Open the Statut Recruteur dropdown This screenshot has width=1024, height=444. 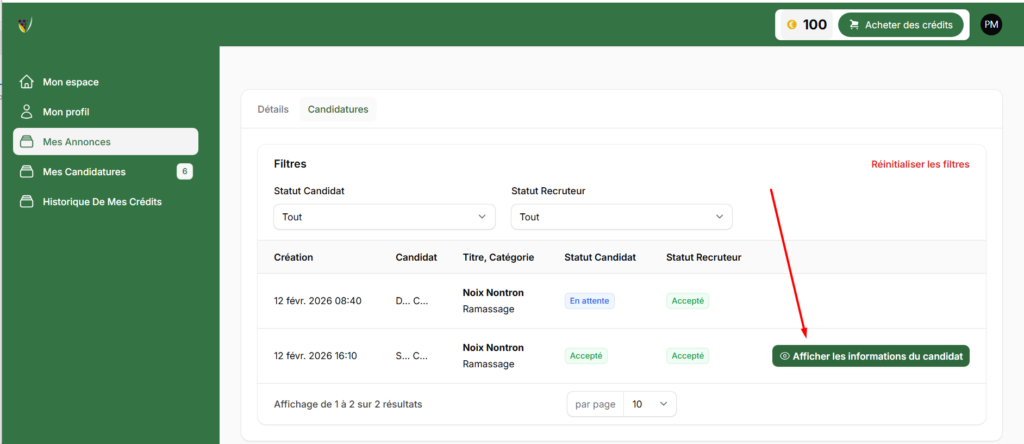click(621, 217)
